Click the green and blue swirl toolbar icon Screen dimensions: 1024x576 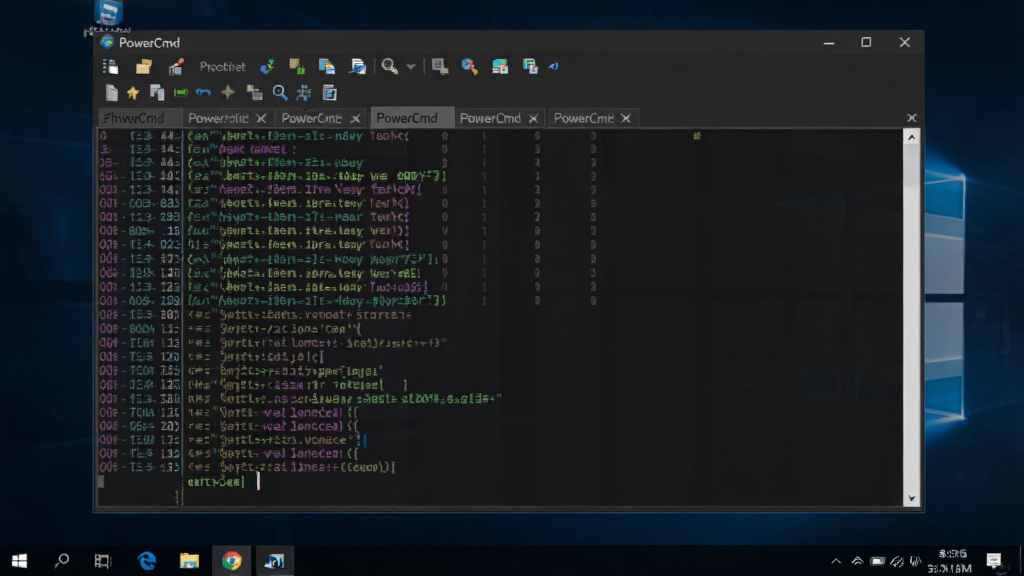click(x=266, y=66)
